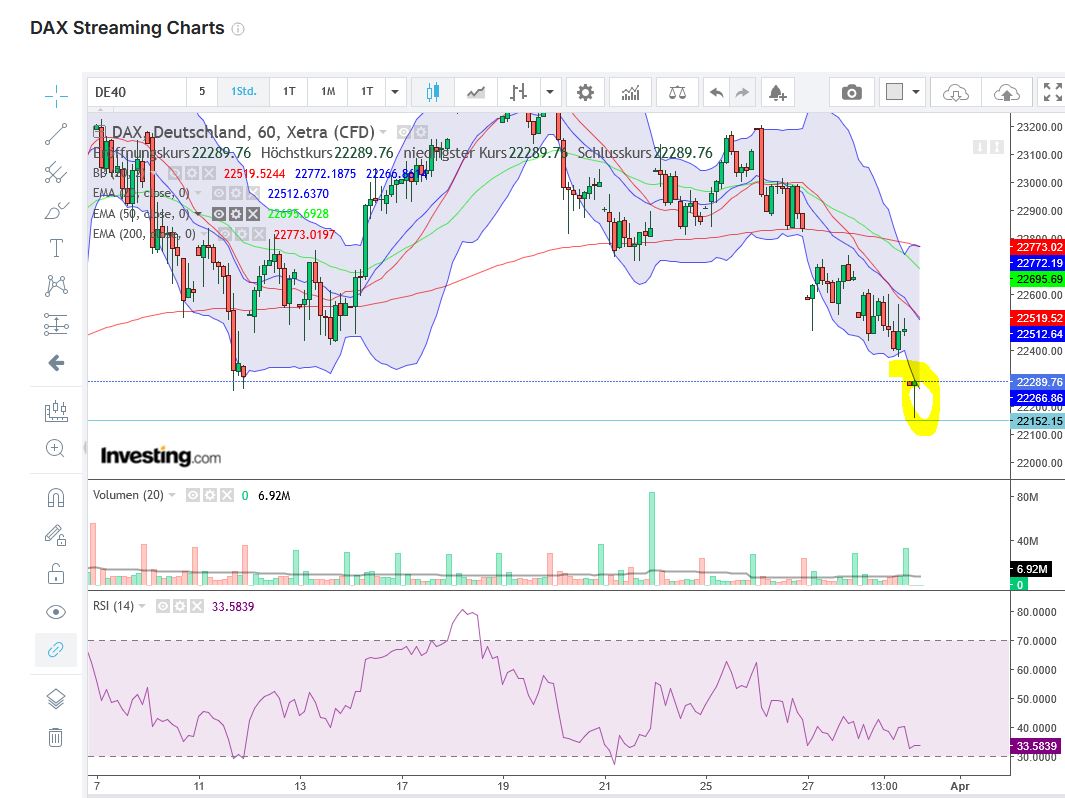Click the compare scales icon

click(x=677, y=90)
